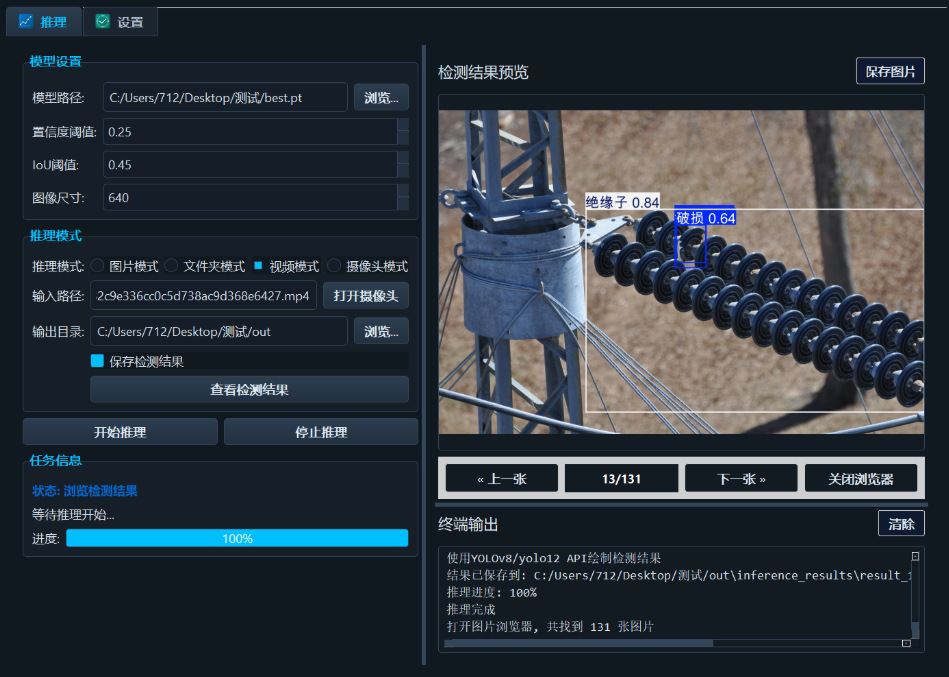Image resolution: width=949 pixels, height=677 pixels.
Task: View previous image with « 上一张
Action: 501,478
